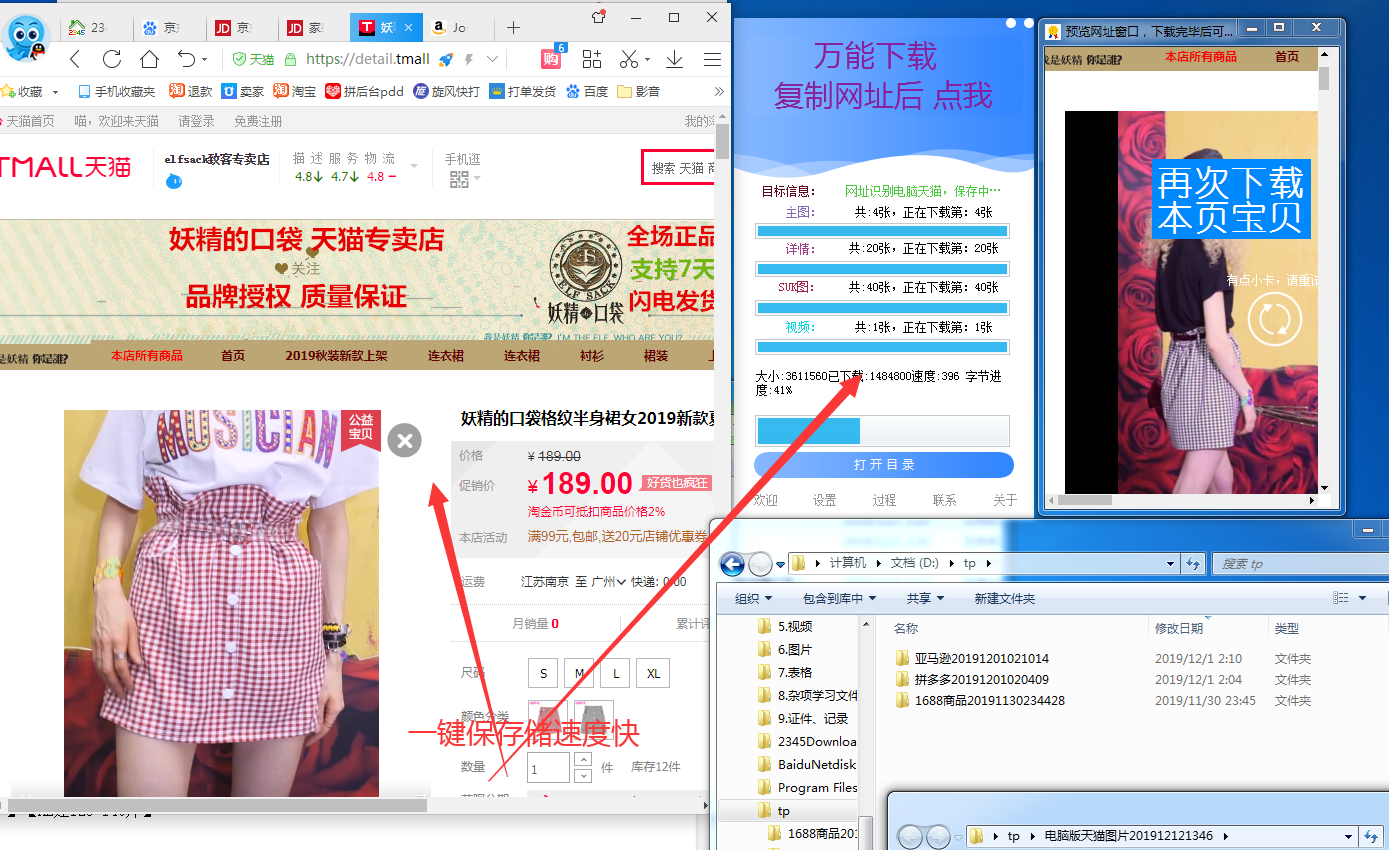1389x850 pixels.
Task: Open 联系 tab in downloader app
Action: point(944,500)
